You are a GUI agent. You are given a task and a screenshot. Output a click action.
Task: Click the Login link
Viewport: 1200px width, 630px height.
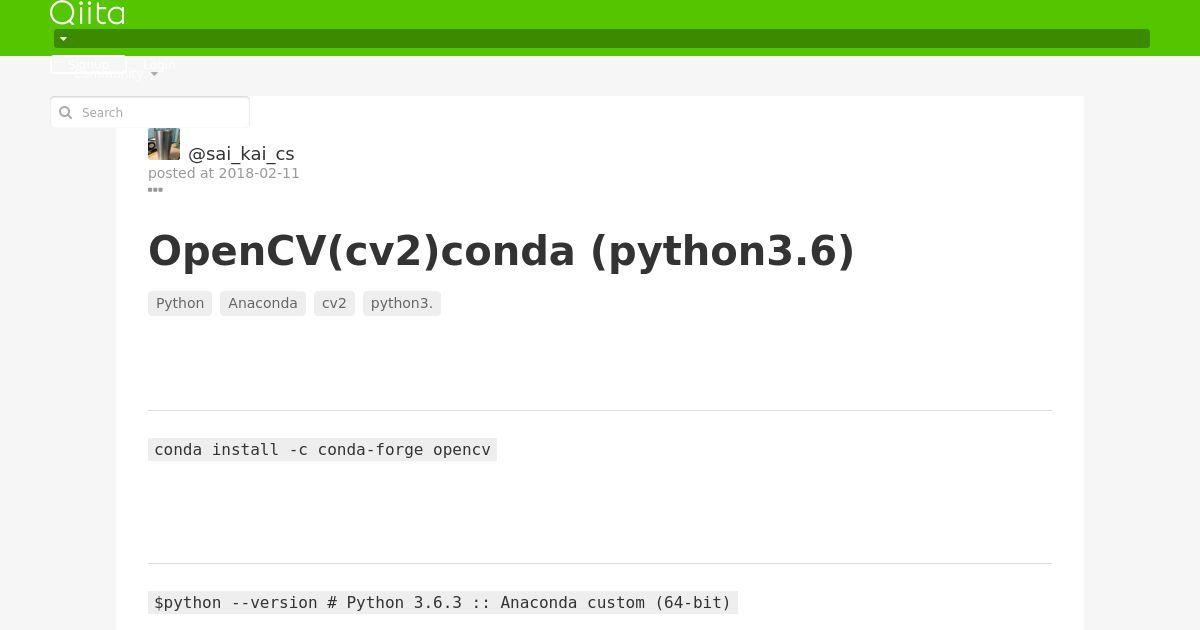tap(159, 64)
